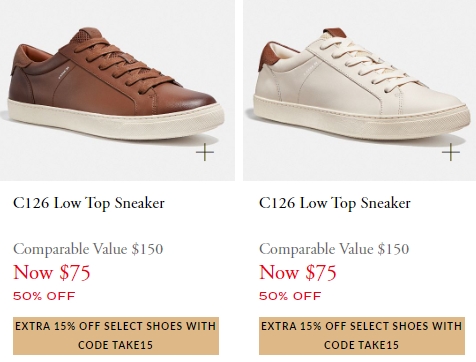The width and height of the screenshot is (476, 362).
Task: Click Comparable Value $150 text on left product
Action: (x=88, y=249)
